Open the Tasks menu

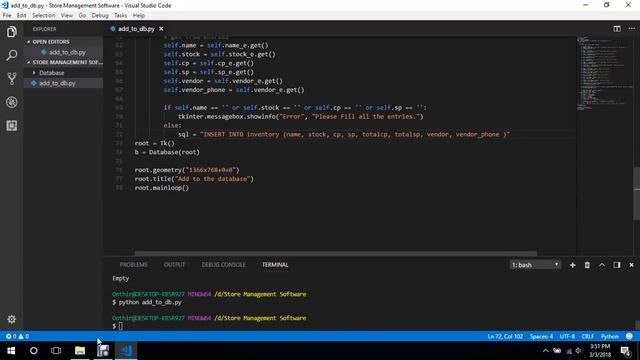coord(120,16)
